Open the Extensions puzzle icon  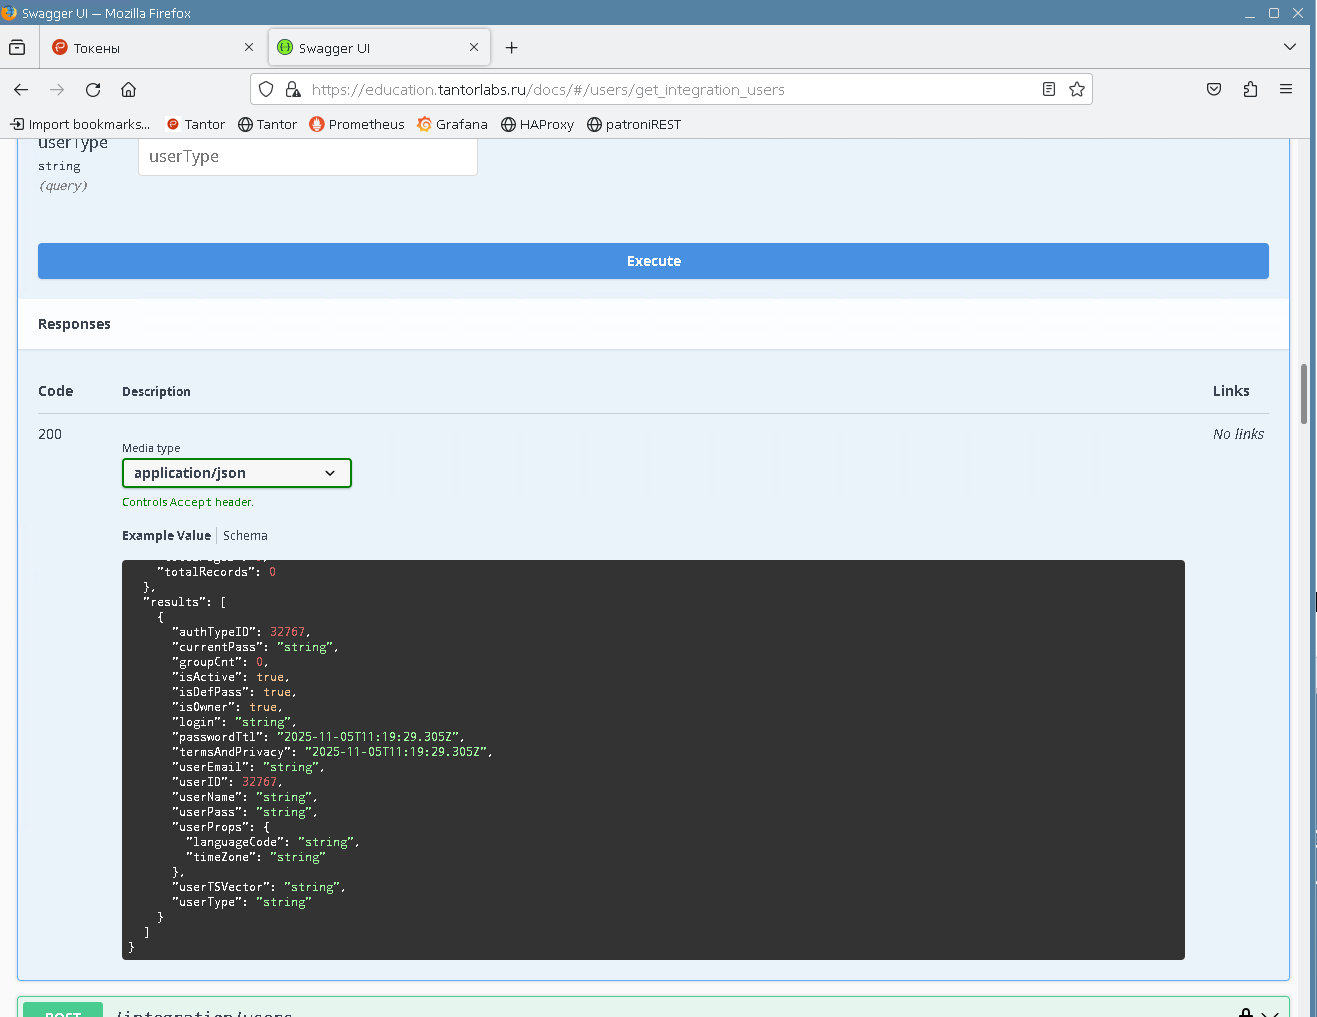tap(1250, 90)
